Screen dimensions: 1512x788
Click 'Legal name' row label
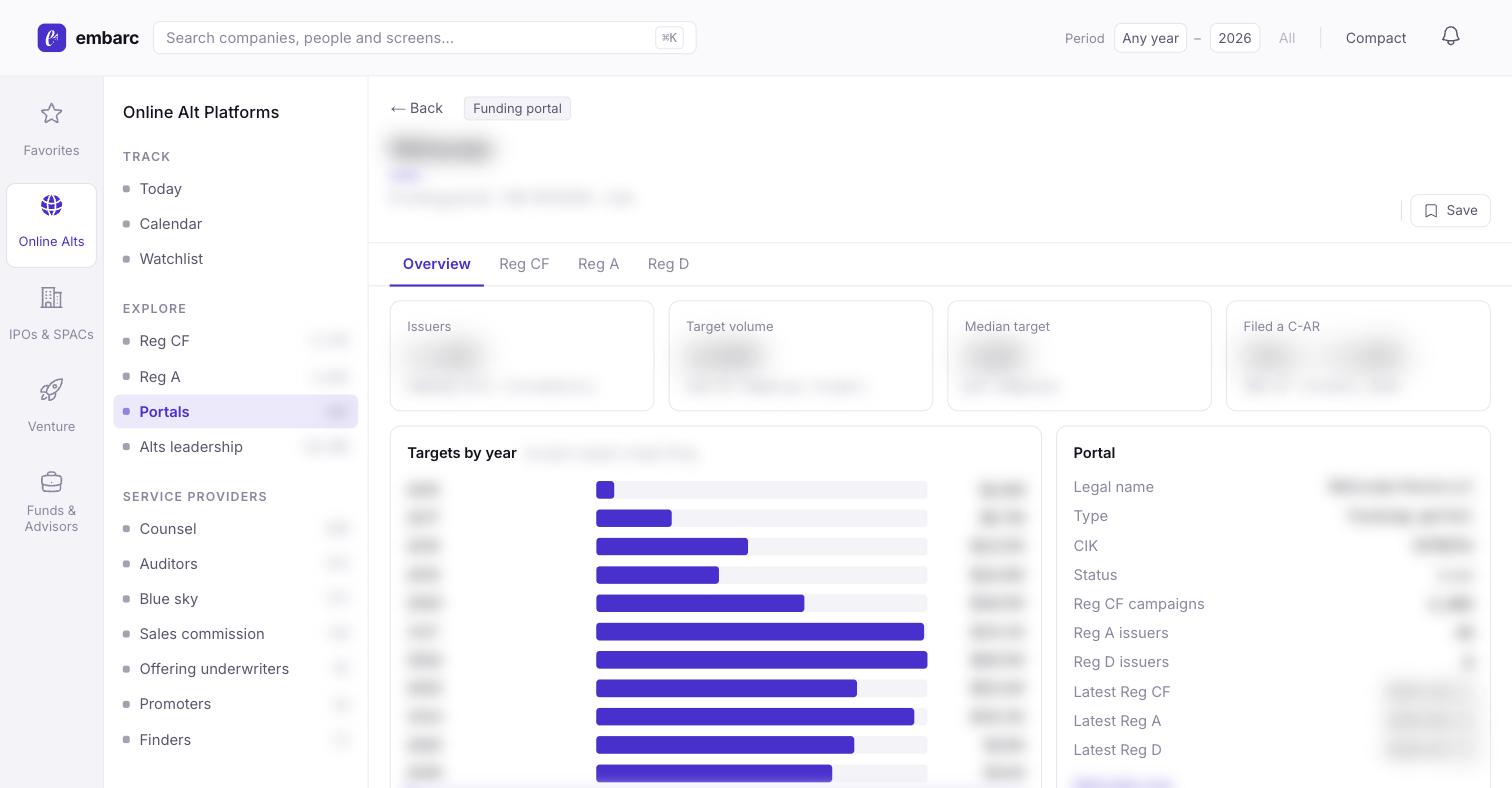point(1113,487)
